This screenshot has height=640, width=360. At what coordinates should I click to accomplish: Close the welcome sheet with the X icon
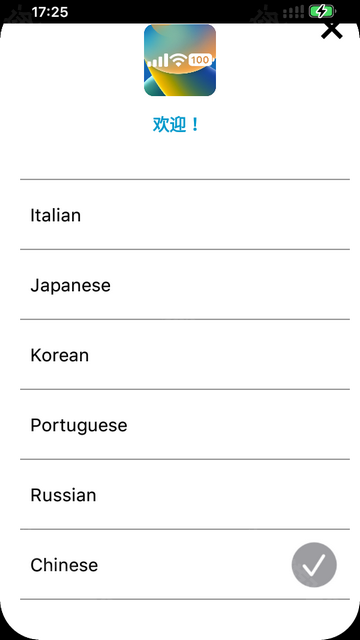[x=331, y=31]
